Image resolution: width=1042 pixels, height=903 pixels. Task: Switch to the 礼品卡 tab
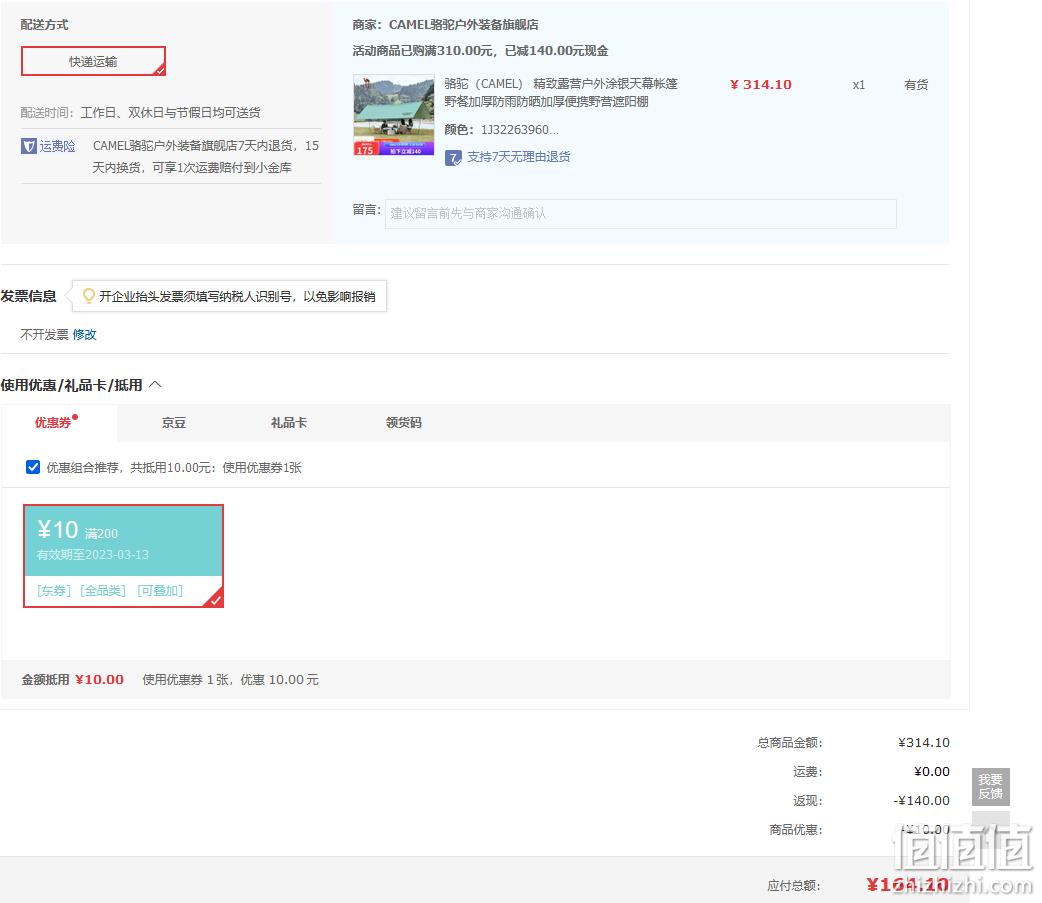tap(288, 423)
